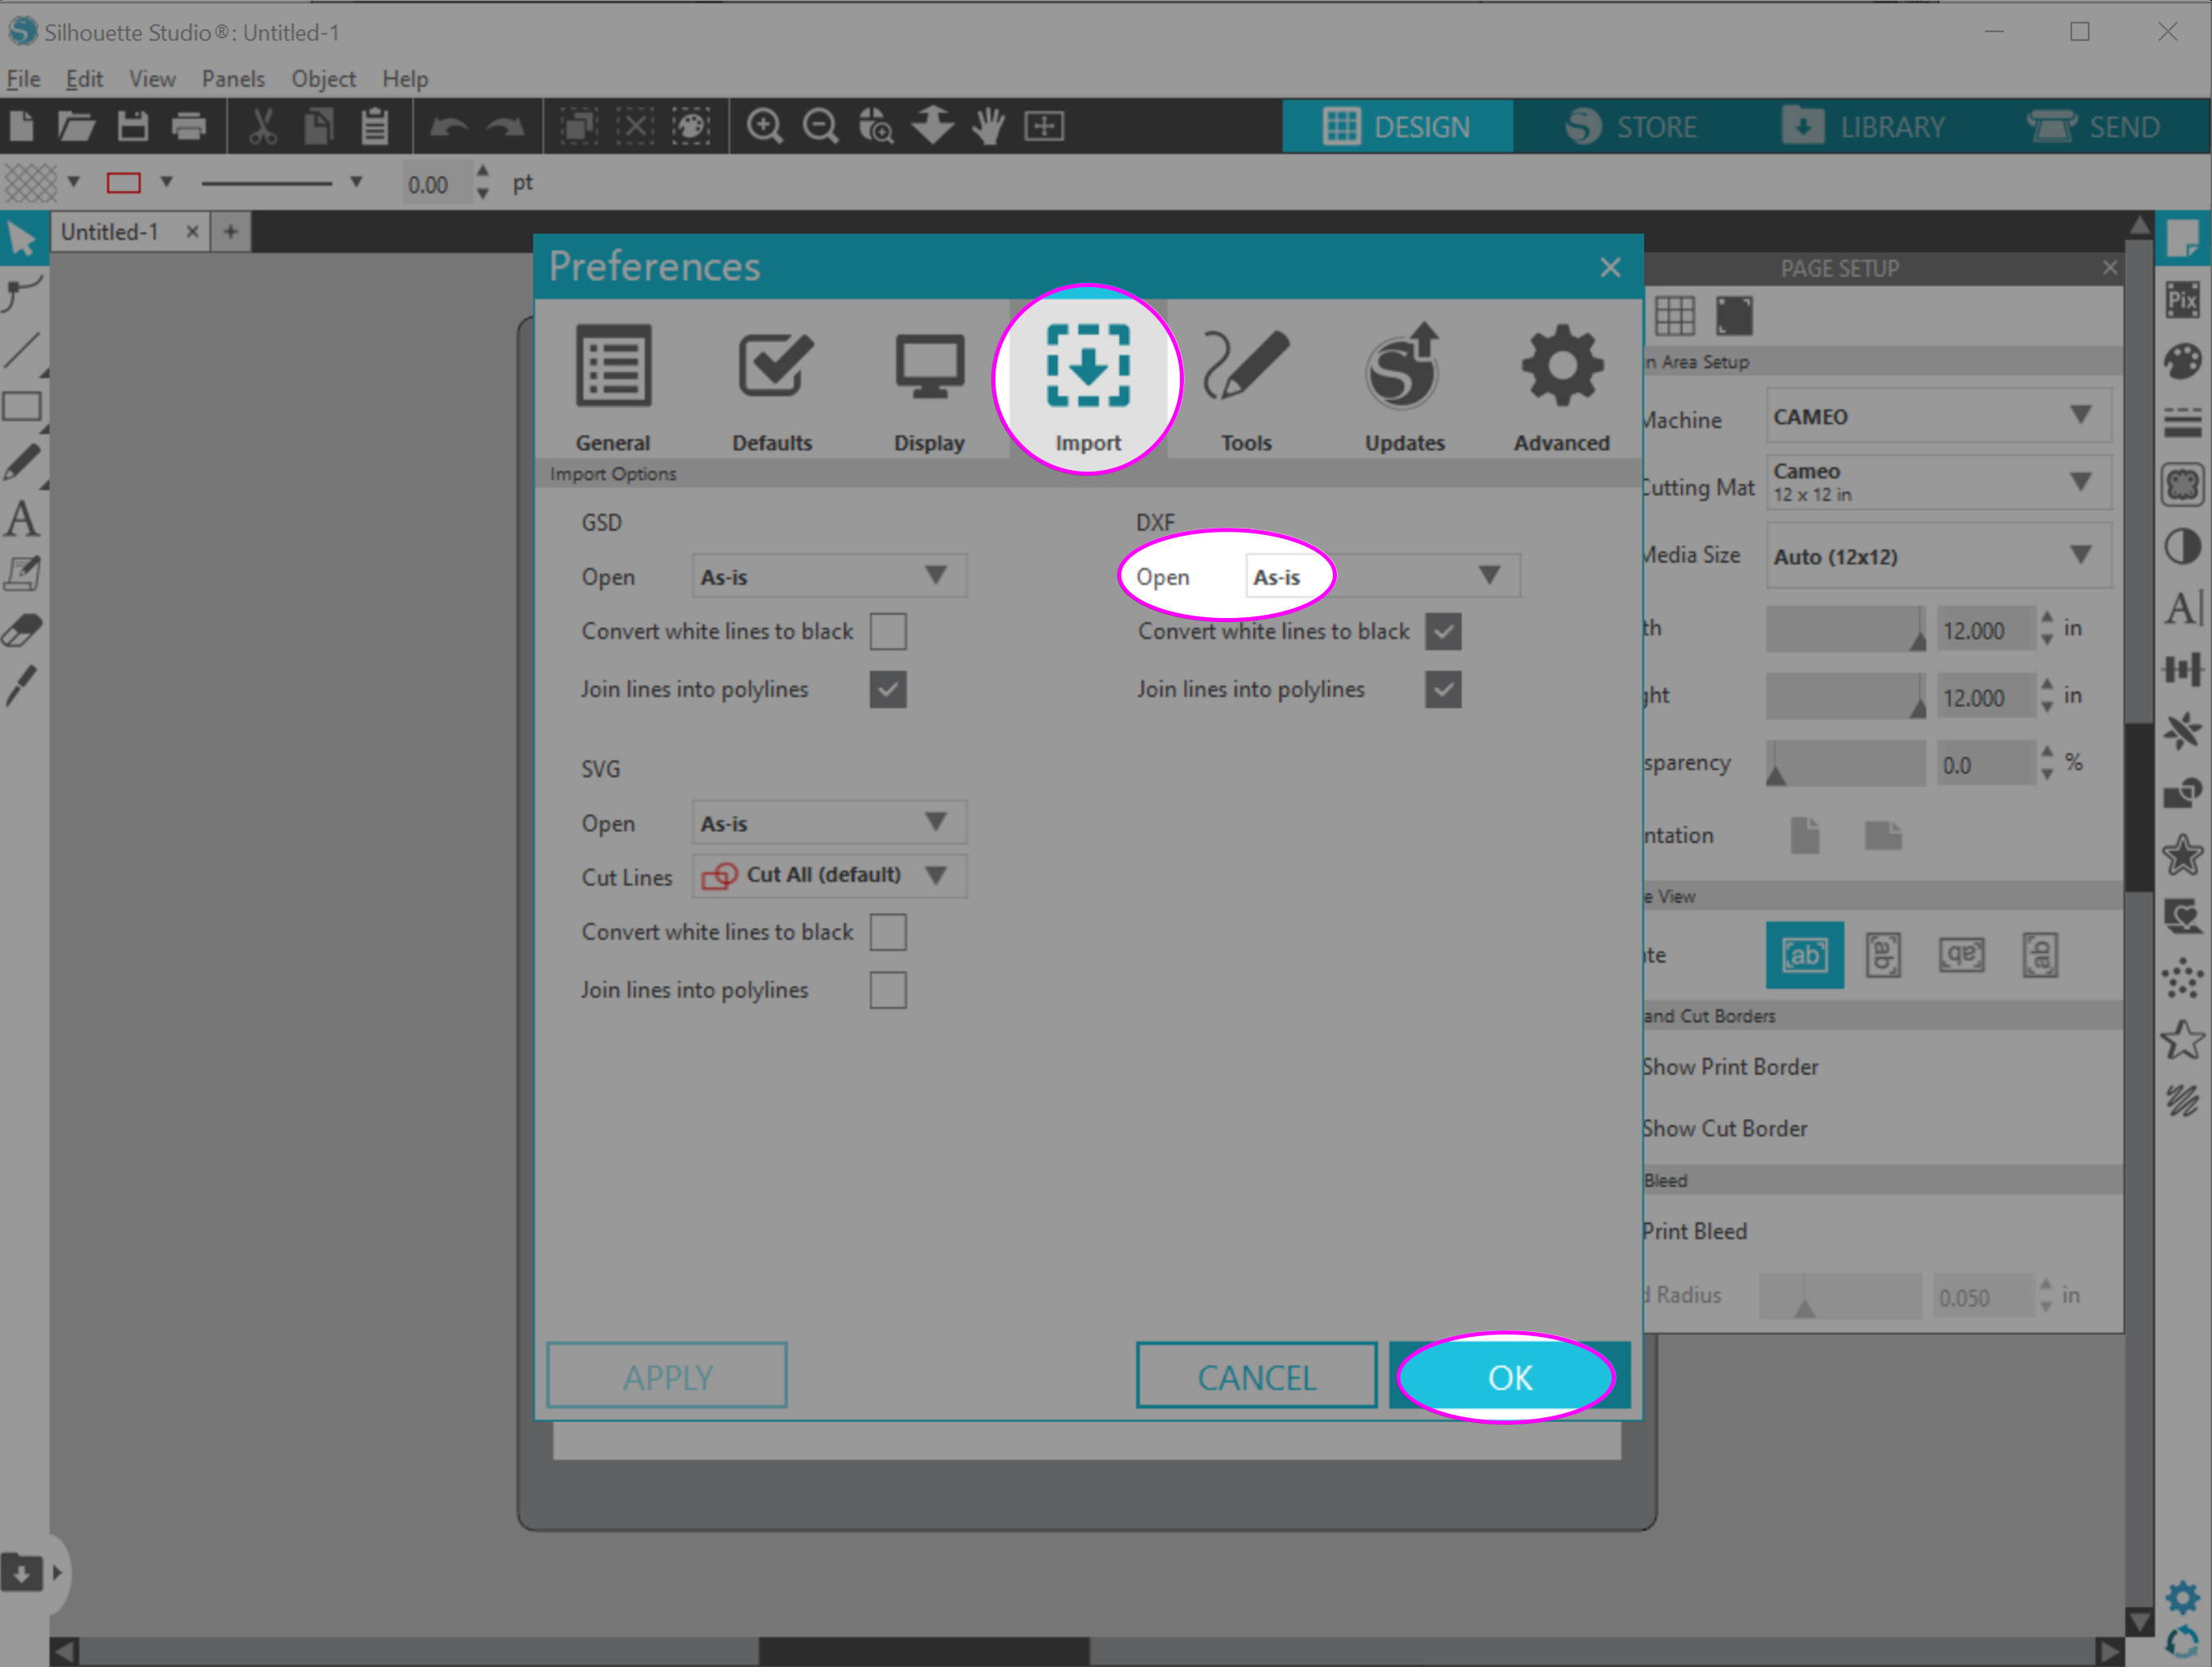The width and height of the screenshot is (2212, 1667).
Task: Add a new document tab
Action: point(231,233)
